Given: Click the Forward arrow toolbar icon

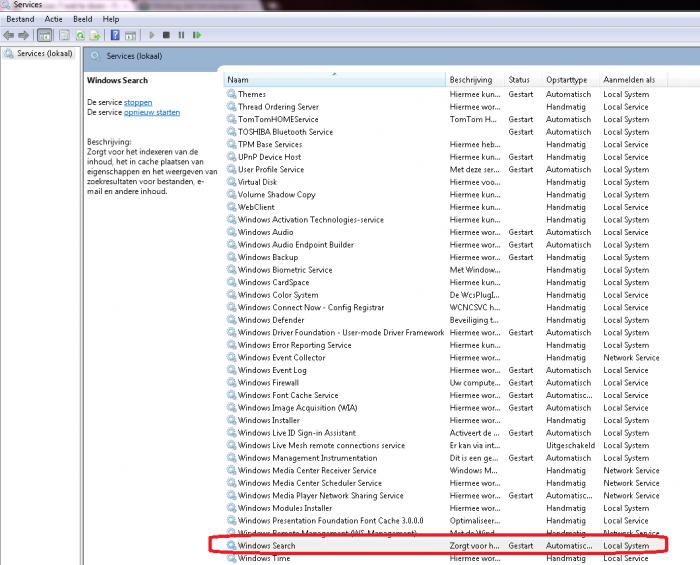Looking at the screenshot, I should click(23, 35).
